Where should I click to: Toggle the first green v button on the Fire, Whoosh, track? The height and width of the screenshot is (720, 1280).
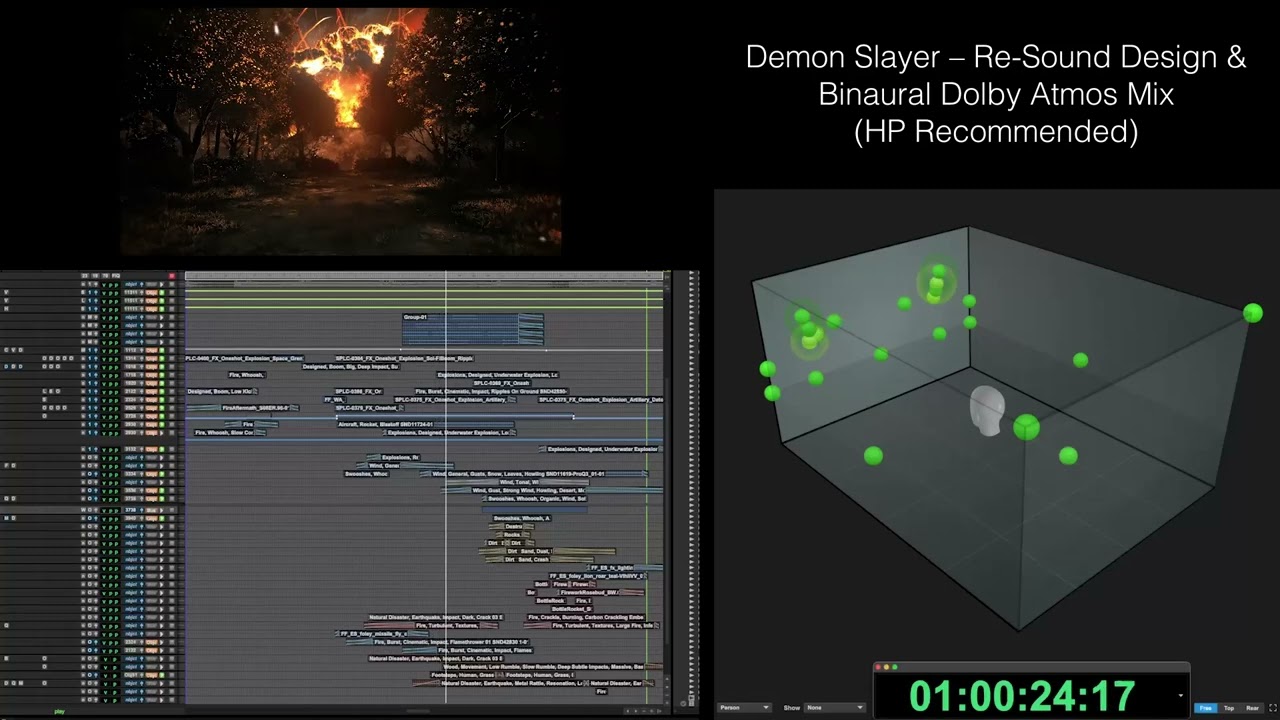[x=104, y=375]
